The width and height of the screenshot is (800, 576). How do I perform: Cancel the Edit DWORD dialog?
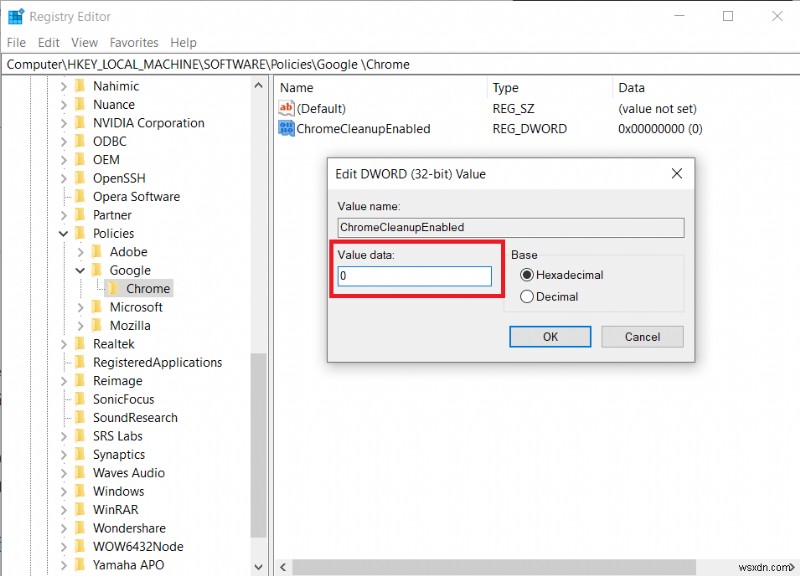[642, 337]
